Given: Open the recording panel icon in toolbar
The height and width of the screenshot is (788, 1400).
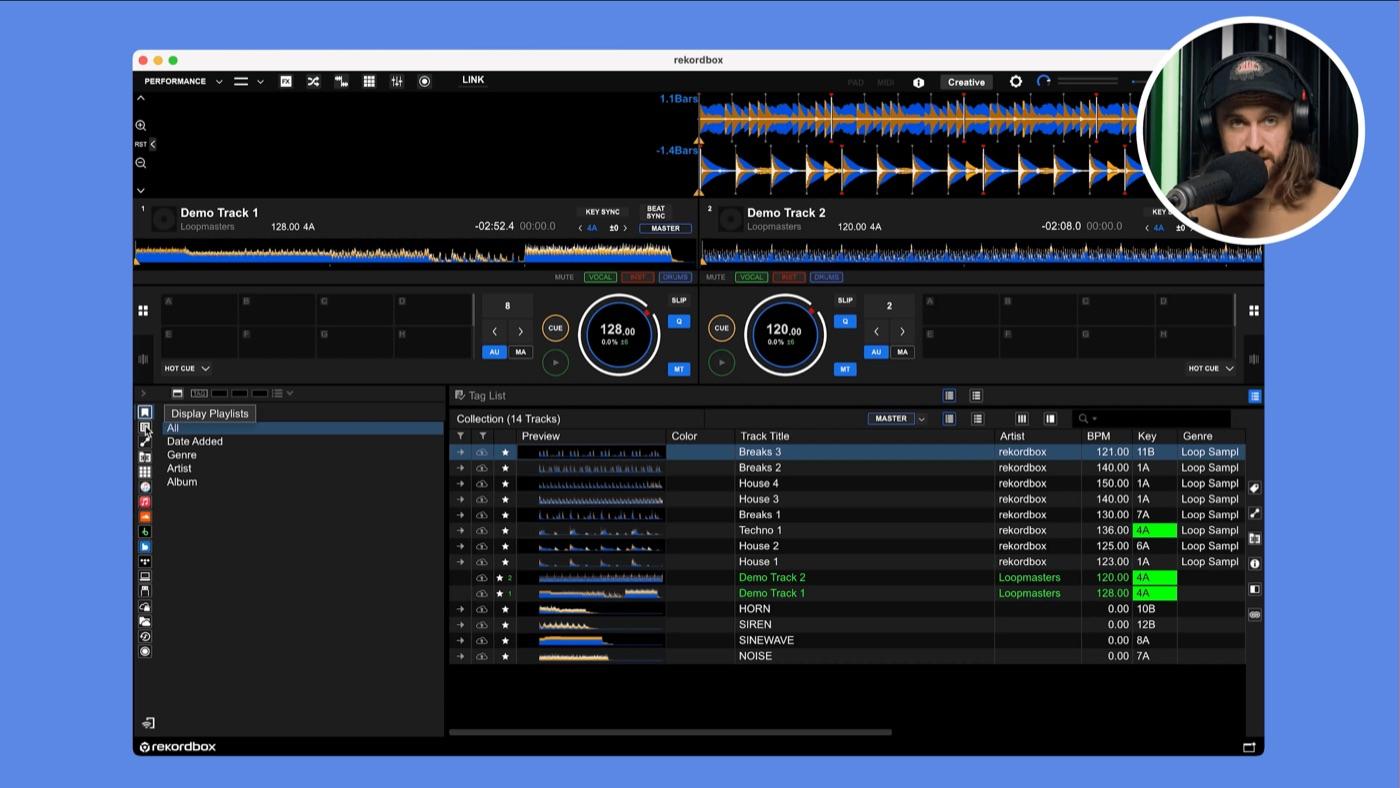Looking at the screenshot, I should click(424, 81).
